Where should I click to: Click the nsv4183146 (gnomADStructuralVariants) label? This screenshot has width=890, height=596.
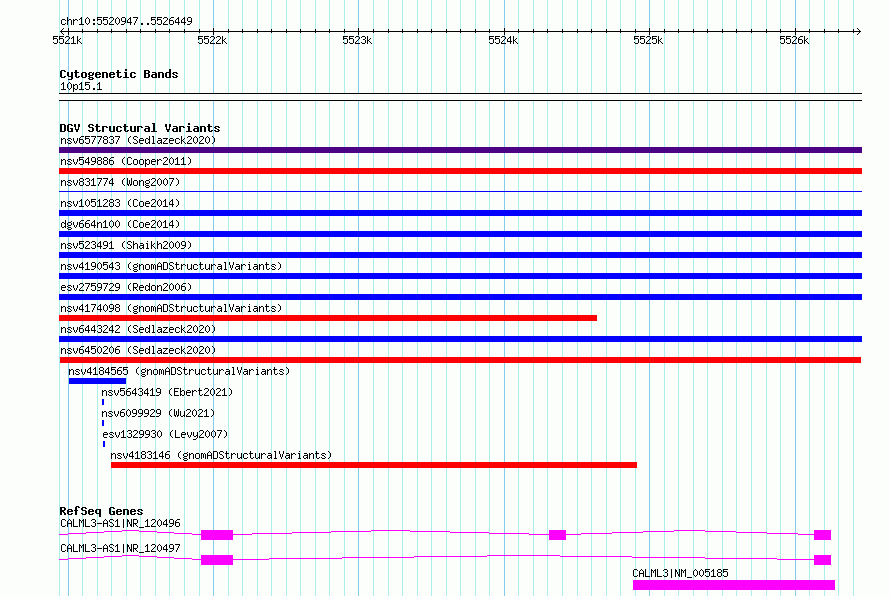click(221, 455)
